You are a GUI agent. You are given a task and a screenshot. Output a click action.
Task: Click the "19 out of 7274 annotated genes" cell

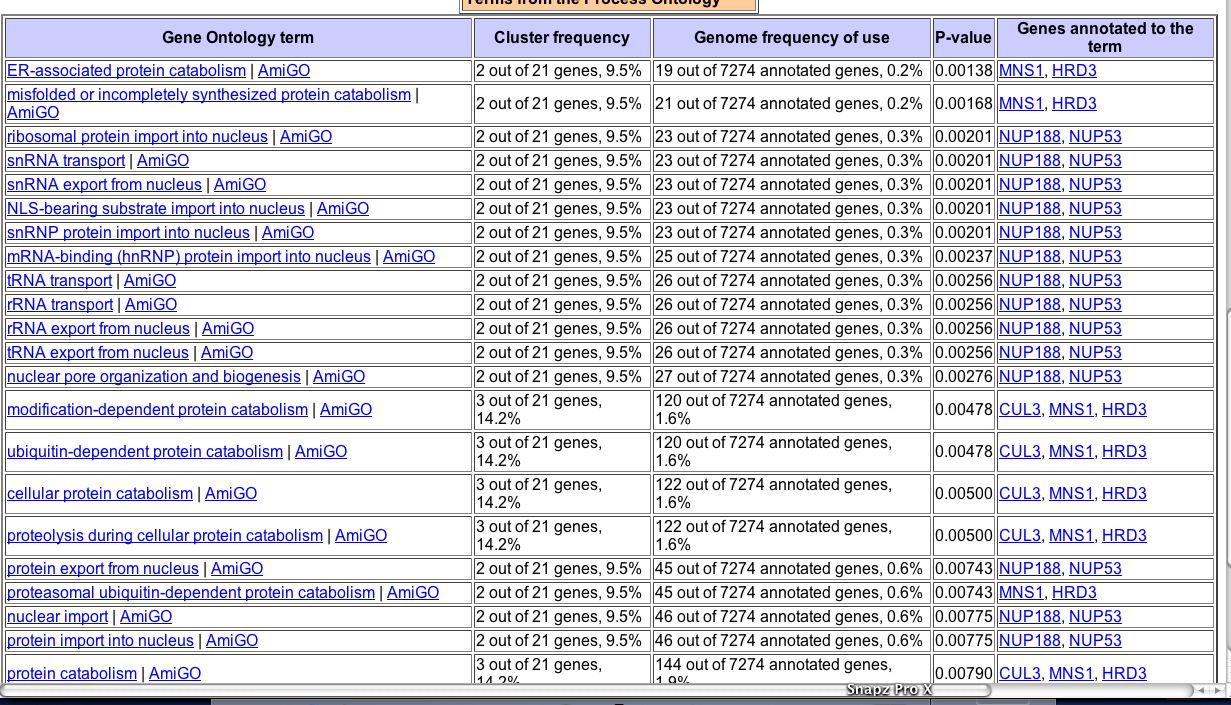click(x=792, y=71)
